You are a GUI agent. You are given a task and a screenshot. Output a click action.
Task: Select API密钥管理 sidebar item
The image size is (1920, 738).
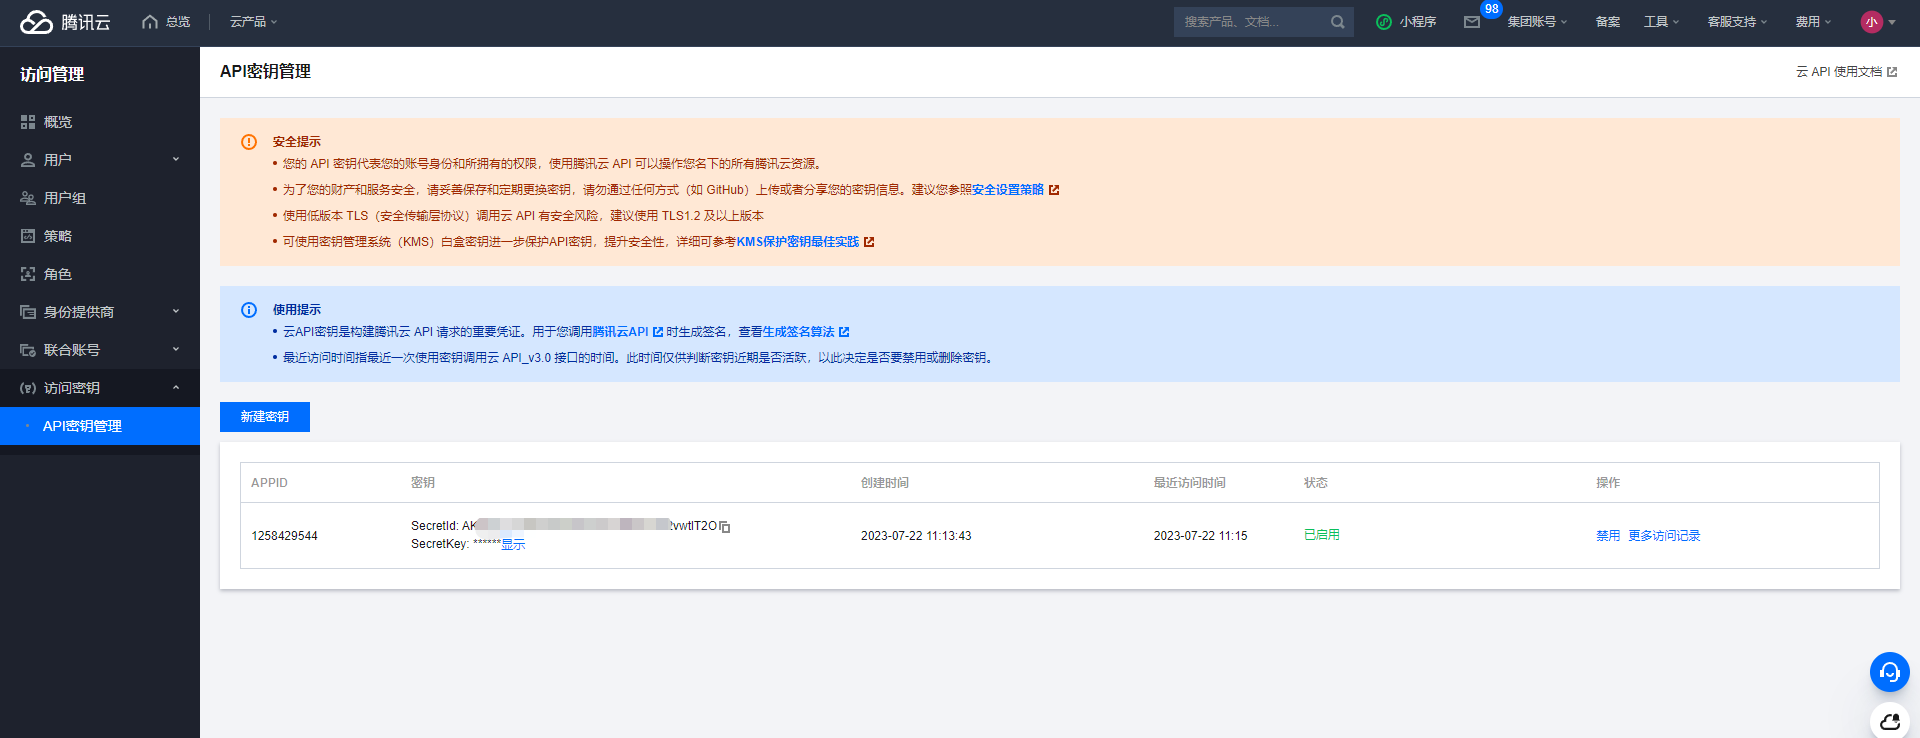(100, 426)
